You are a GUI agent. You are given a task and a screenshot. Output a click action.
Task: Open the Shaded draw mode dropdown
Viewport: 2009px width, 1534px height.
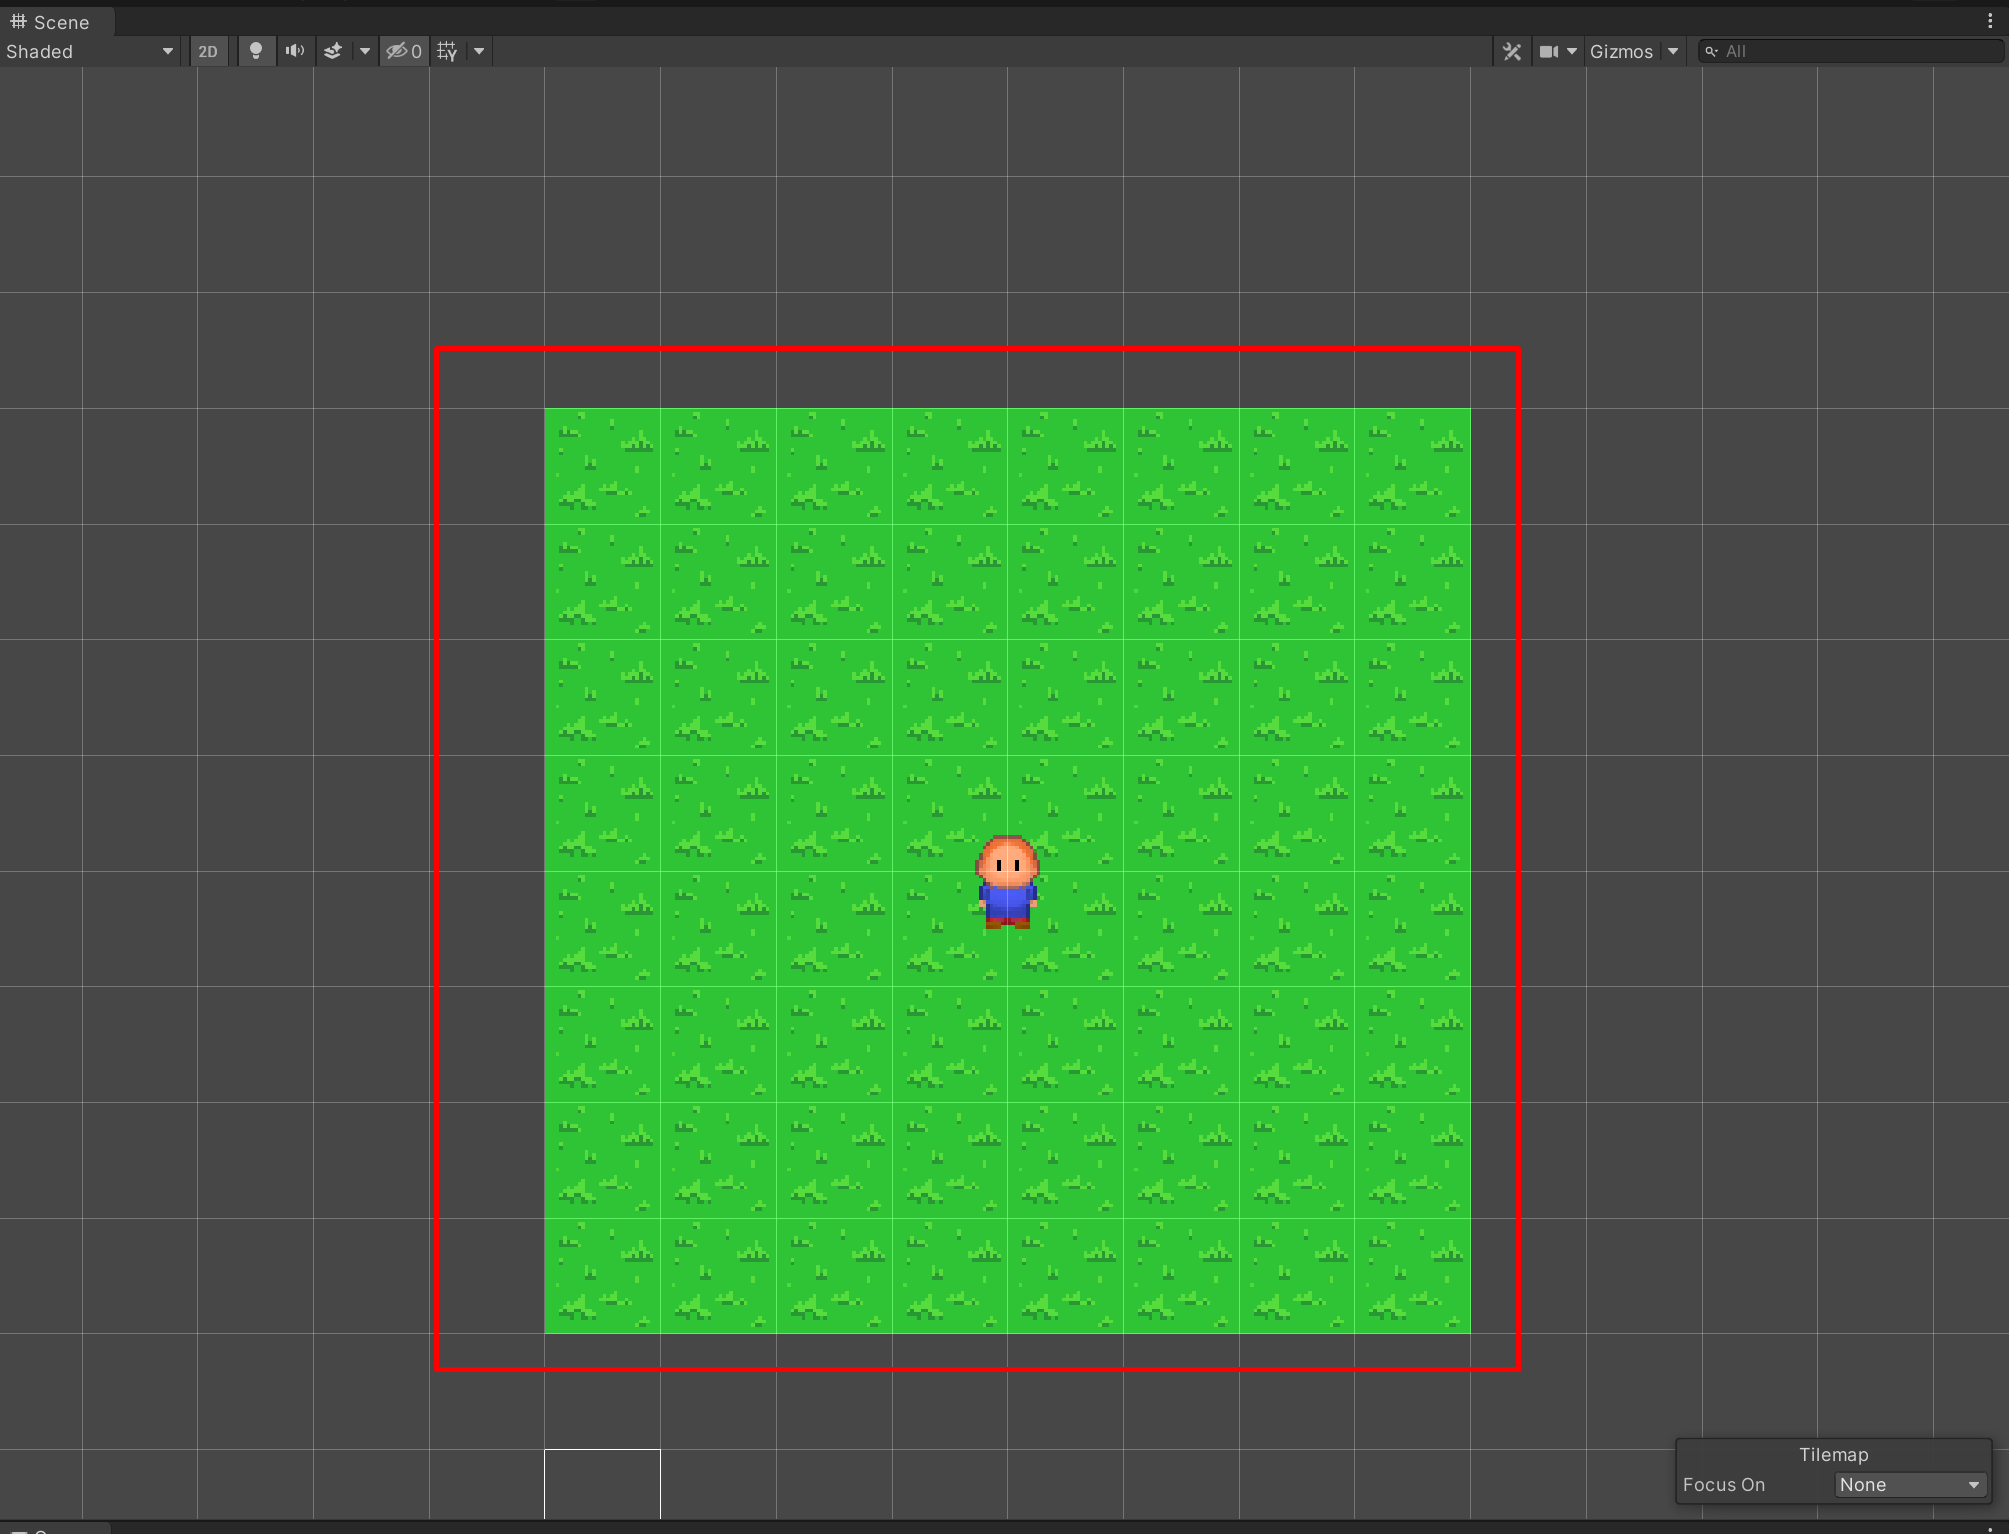89,51
